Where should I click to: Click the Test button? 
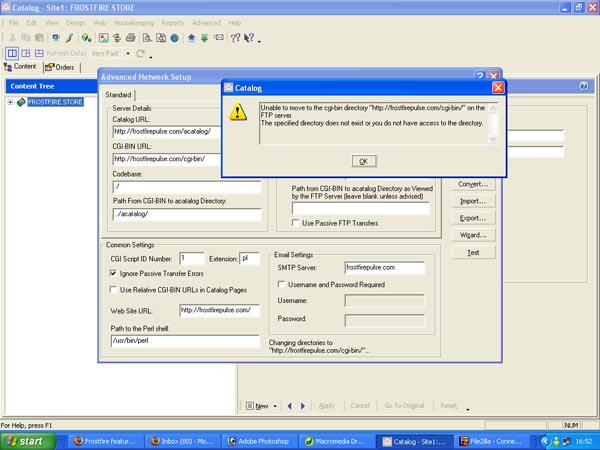[x=473, y=253]
